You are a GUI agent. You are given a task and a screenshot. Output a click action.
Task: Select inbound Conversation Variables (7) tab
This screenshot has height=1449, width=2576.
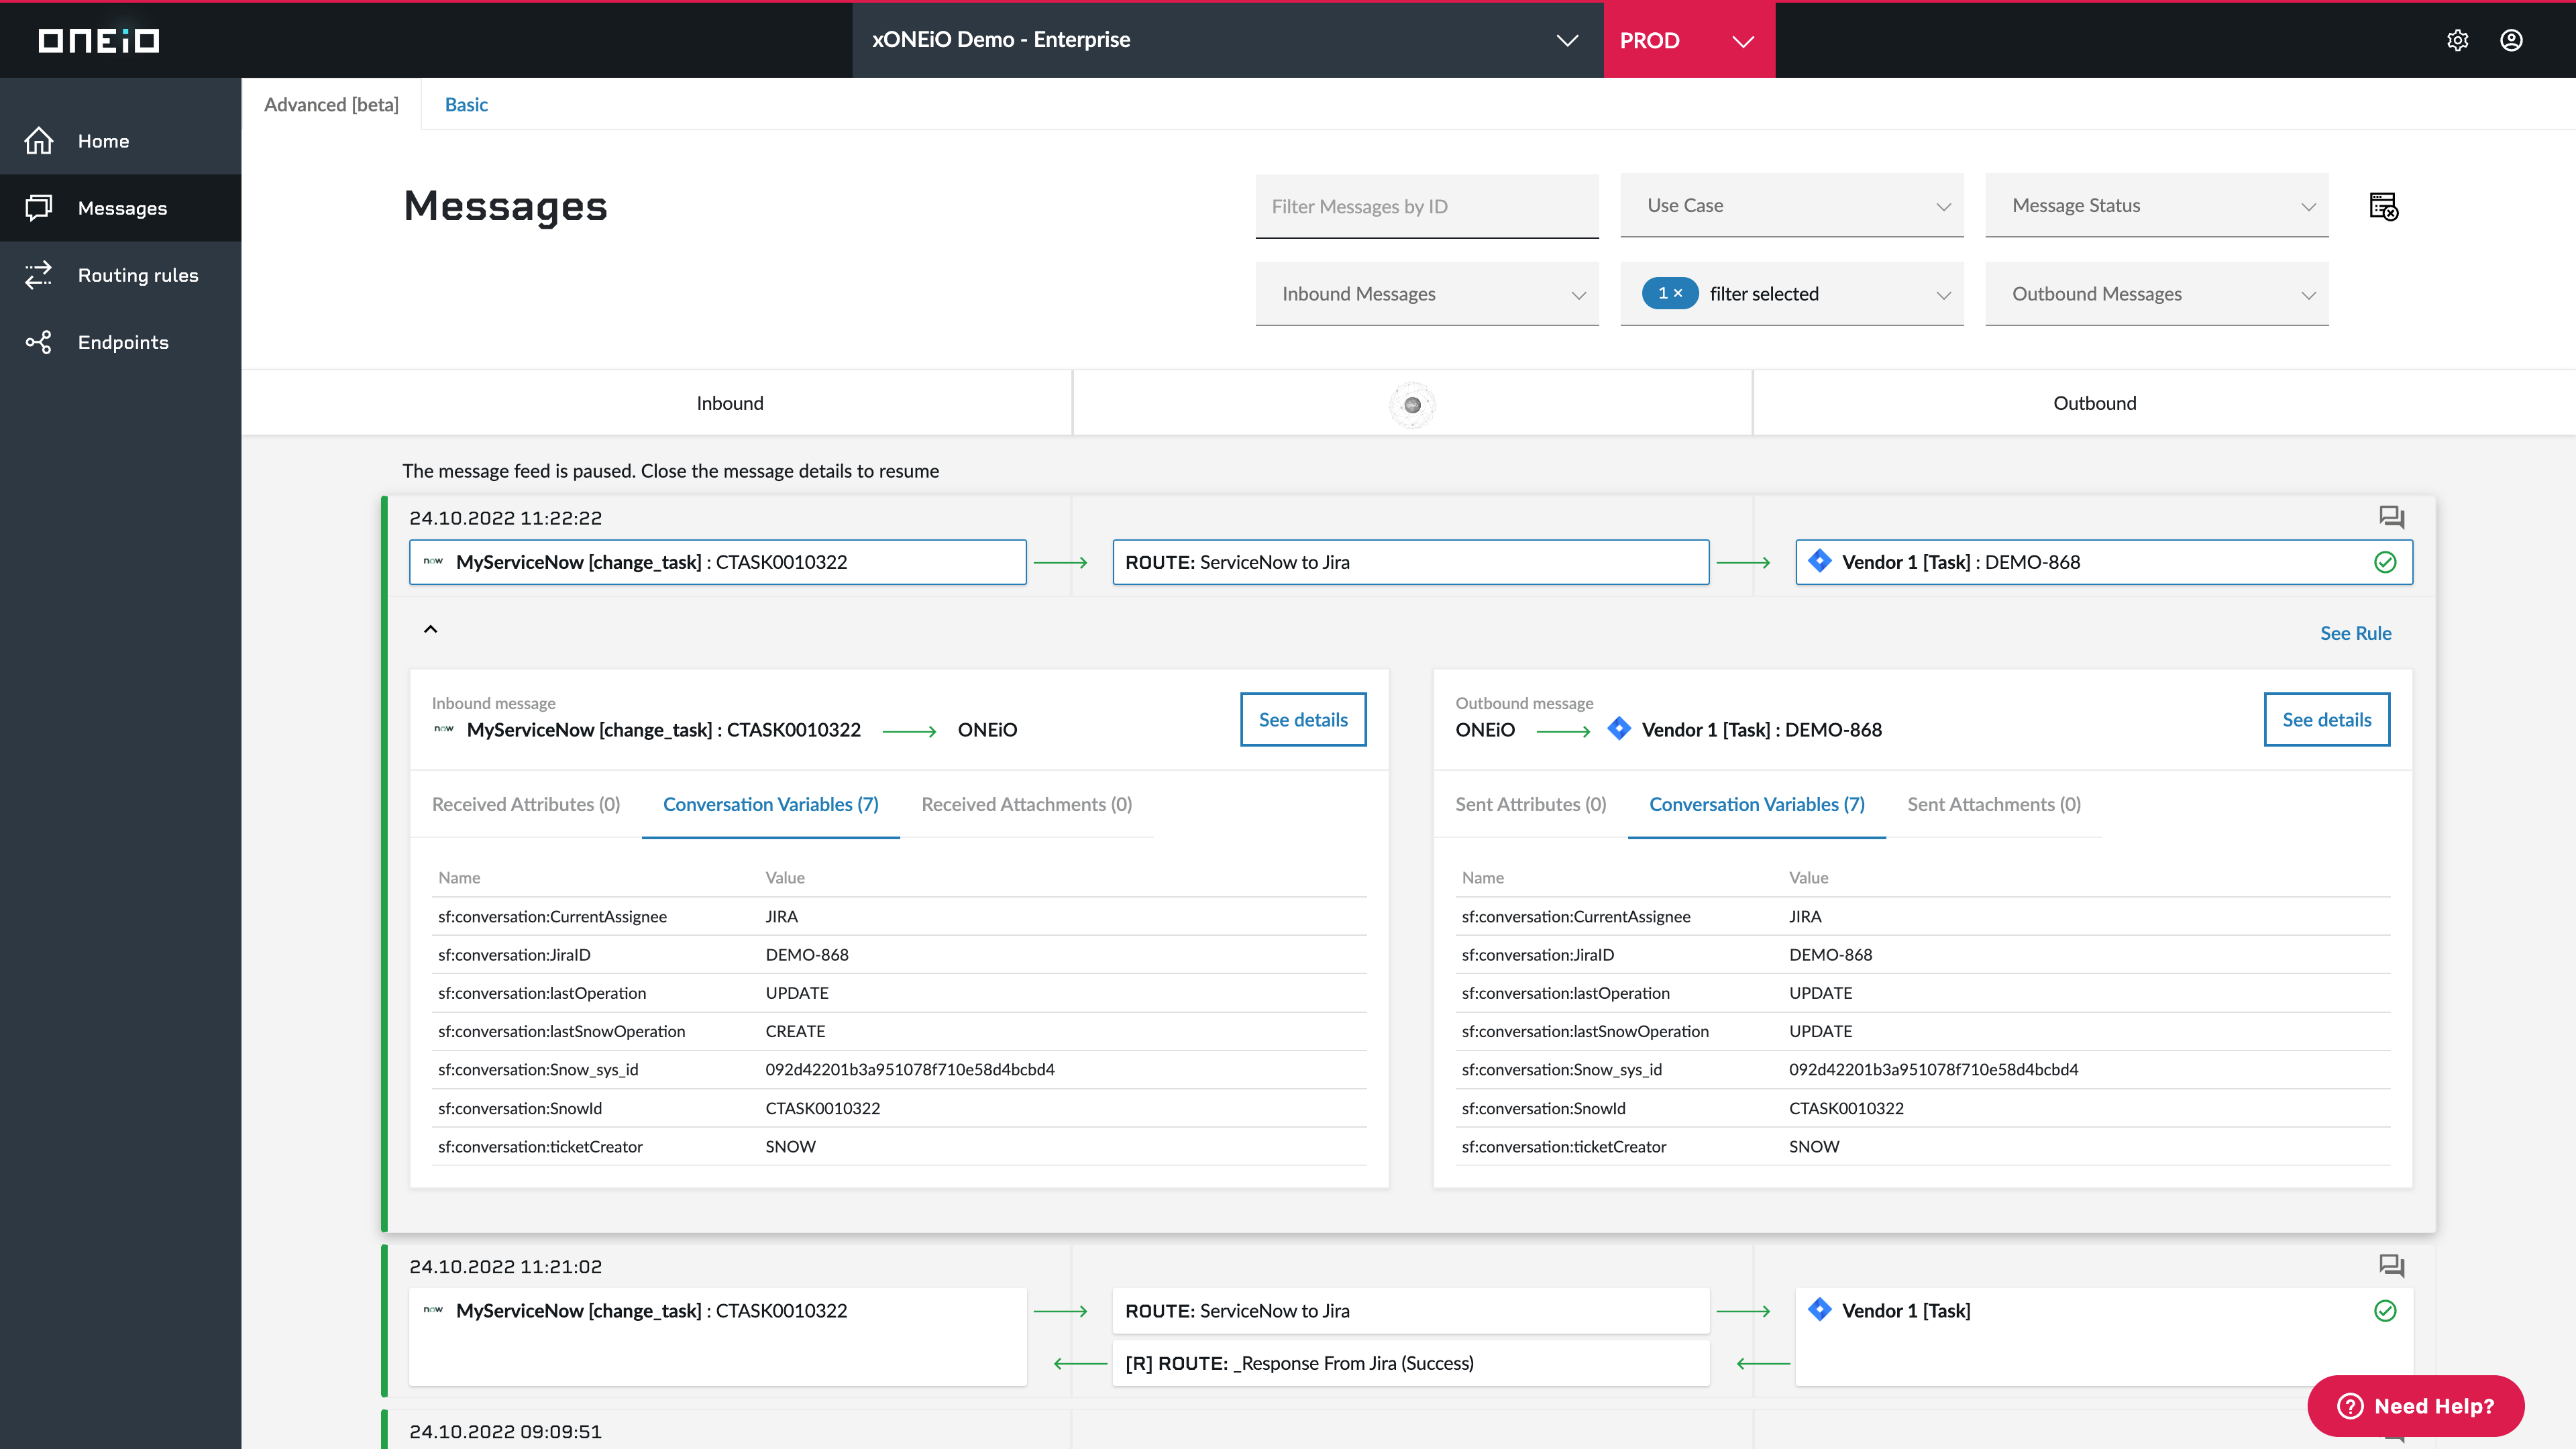click(x=770, y=804)
